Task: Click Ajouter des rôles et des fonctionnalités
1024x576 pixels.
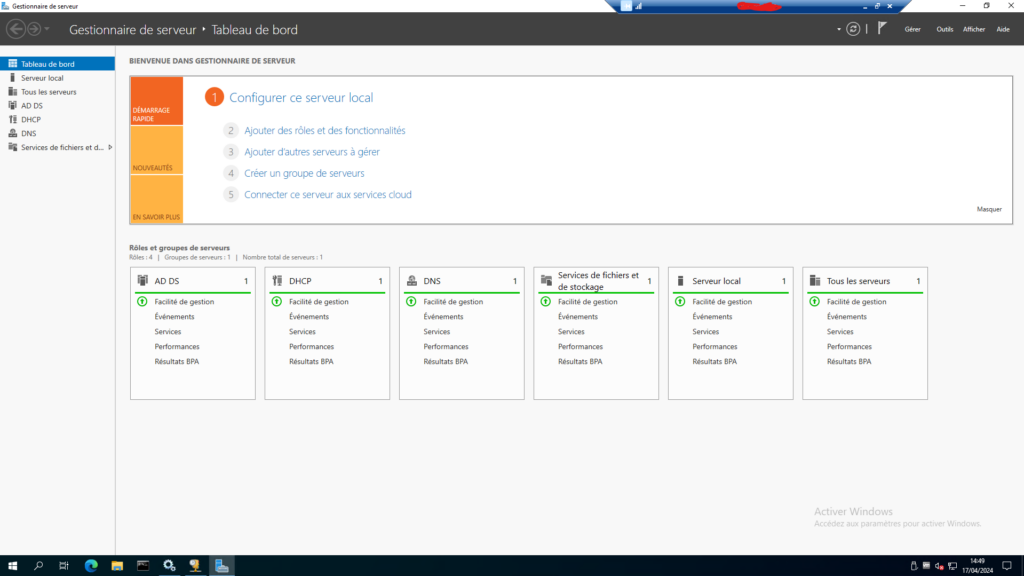Action: (x=324, y=130)
